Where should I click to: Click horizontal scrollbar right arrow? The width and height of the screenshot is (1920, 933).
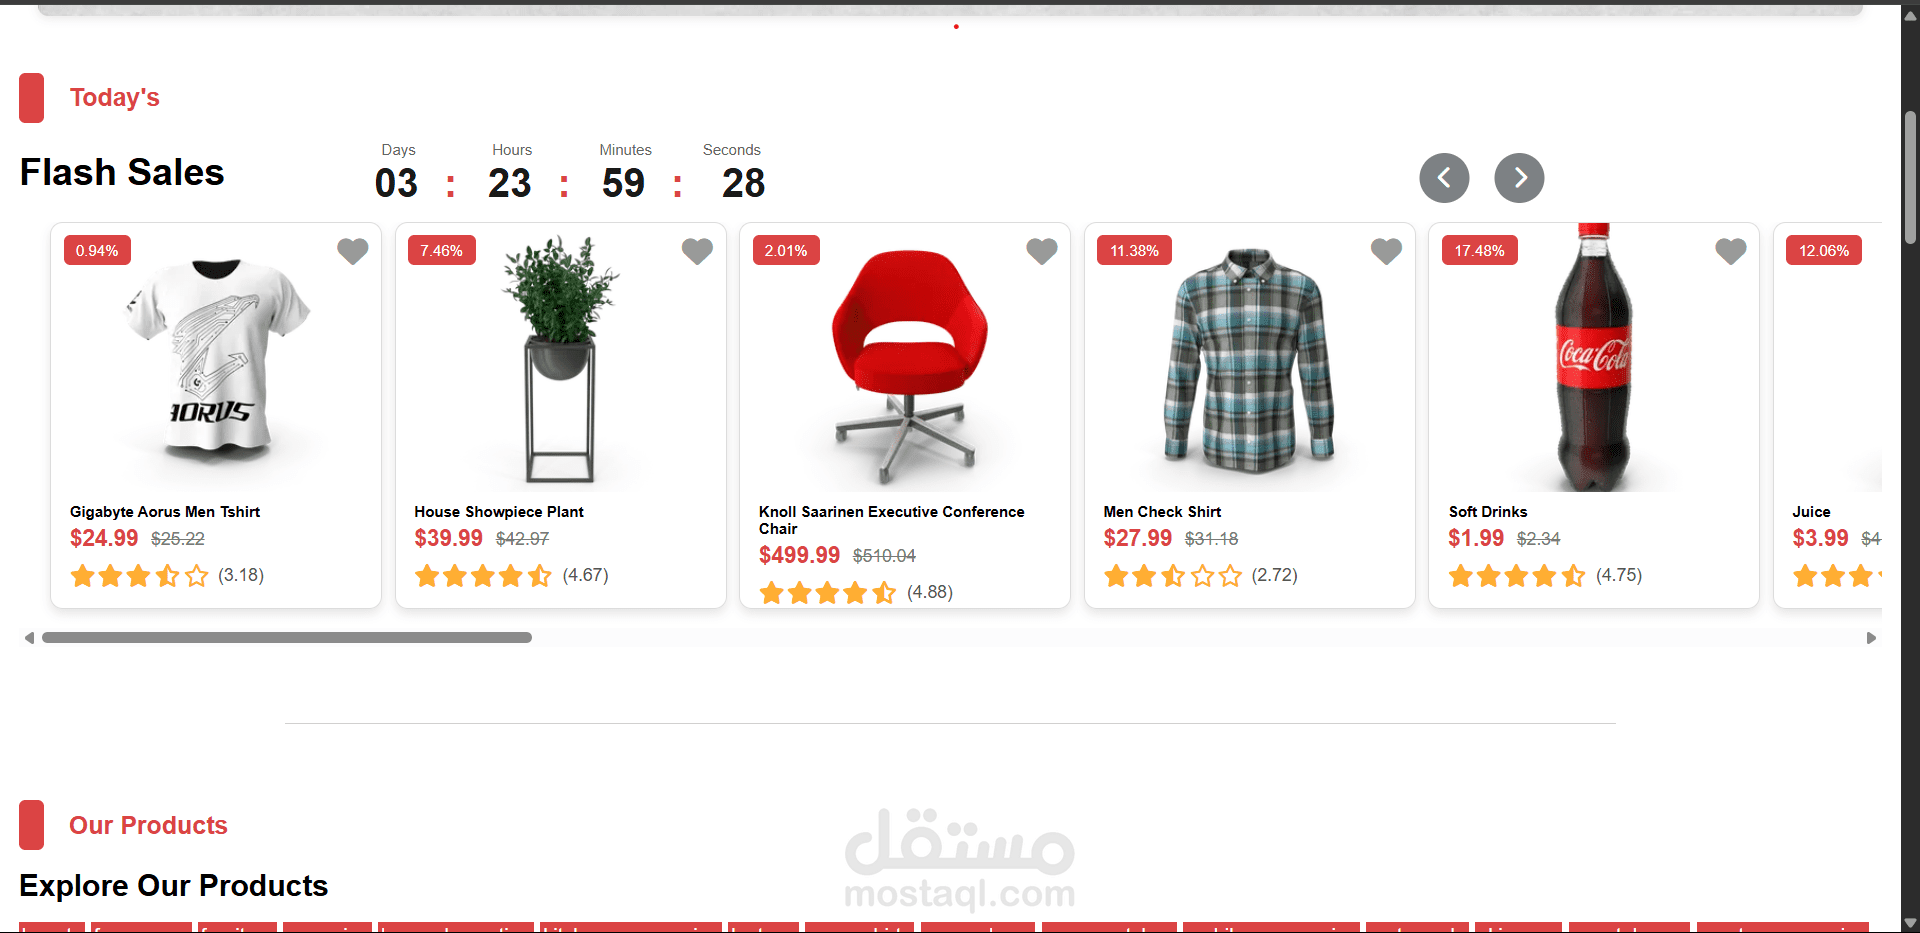click(x=1871, y=638)
